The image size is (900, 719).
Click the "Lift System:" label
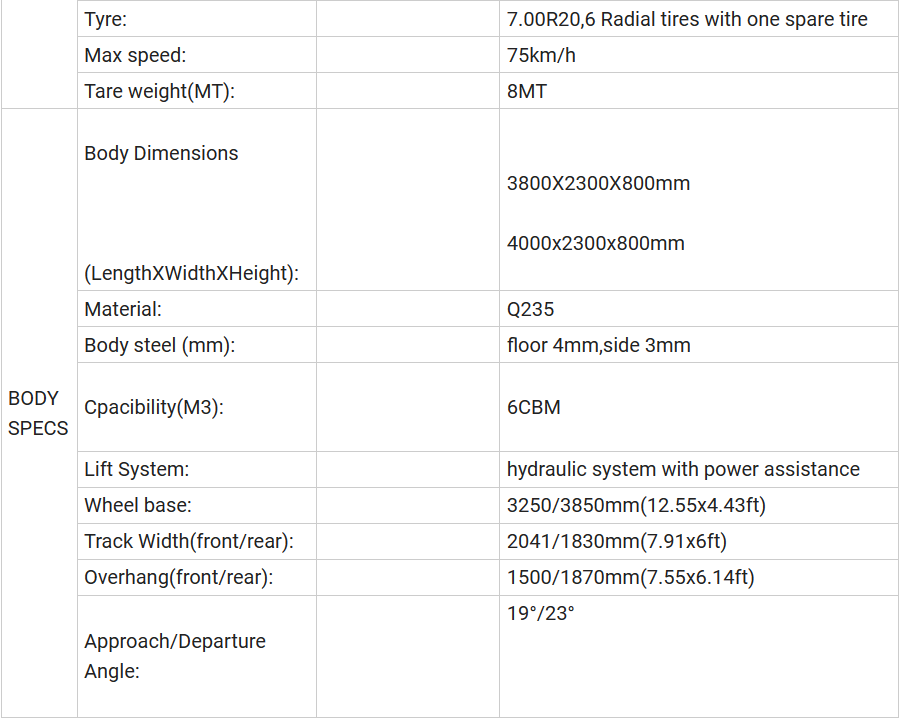tap(136, 469)
